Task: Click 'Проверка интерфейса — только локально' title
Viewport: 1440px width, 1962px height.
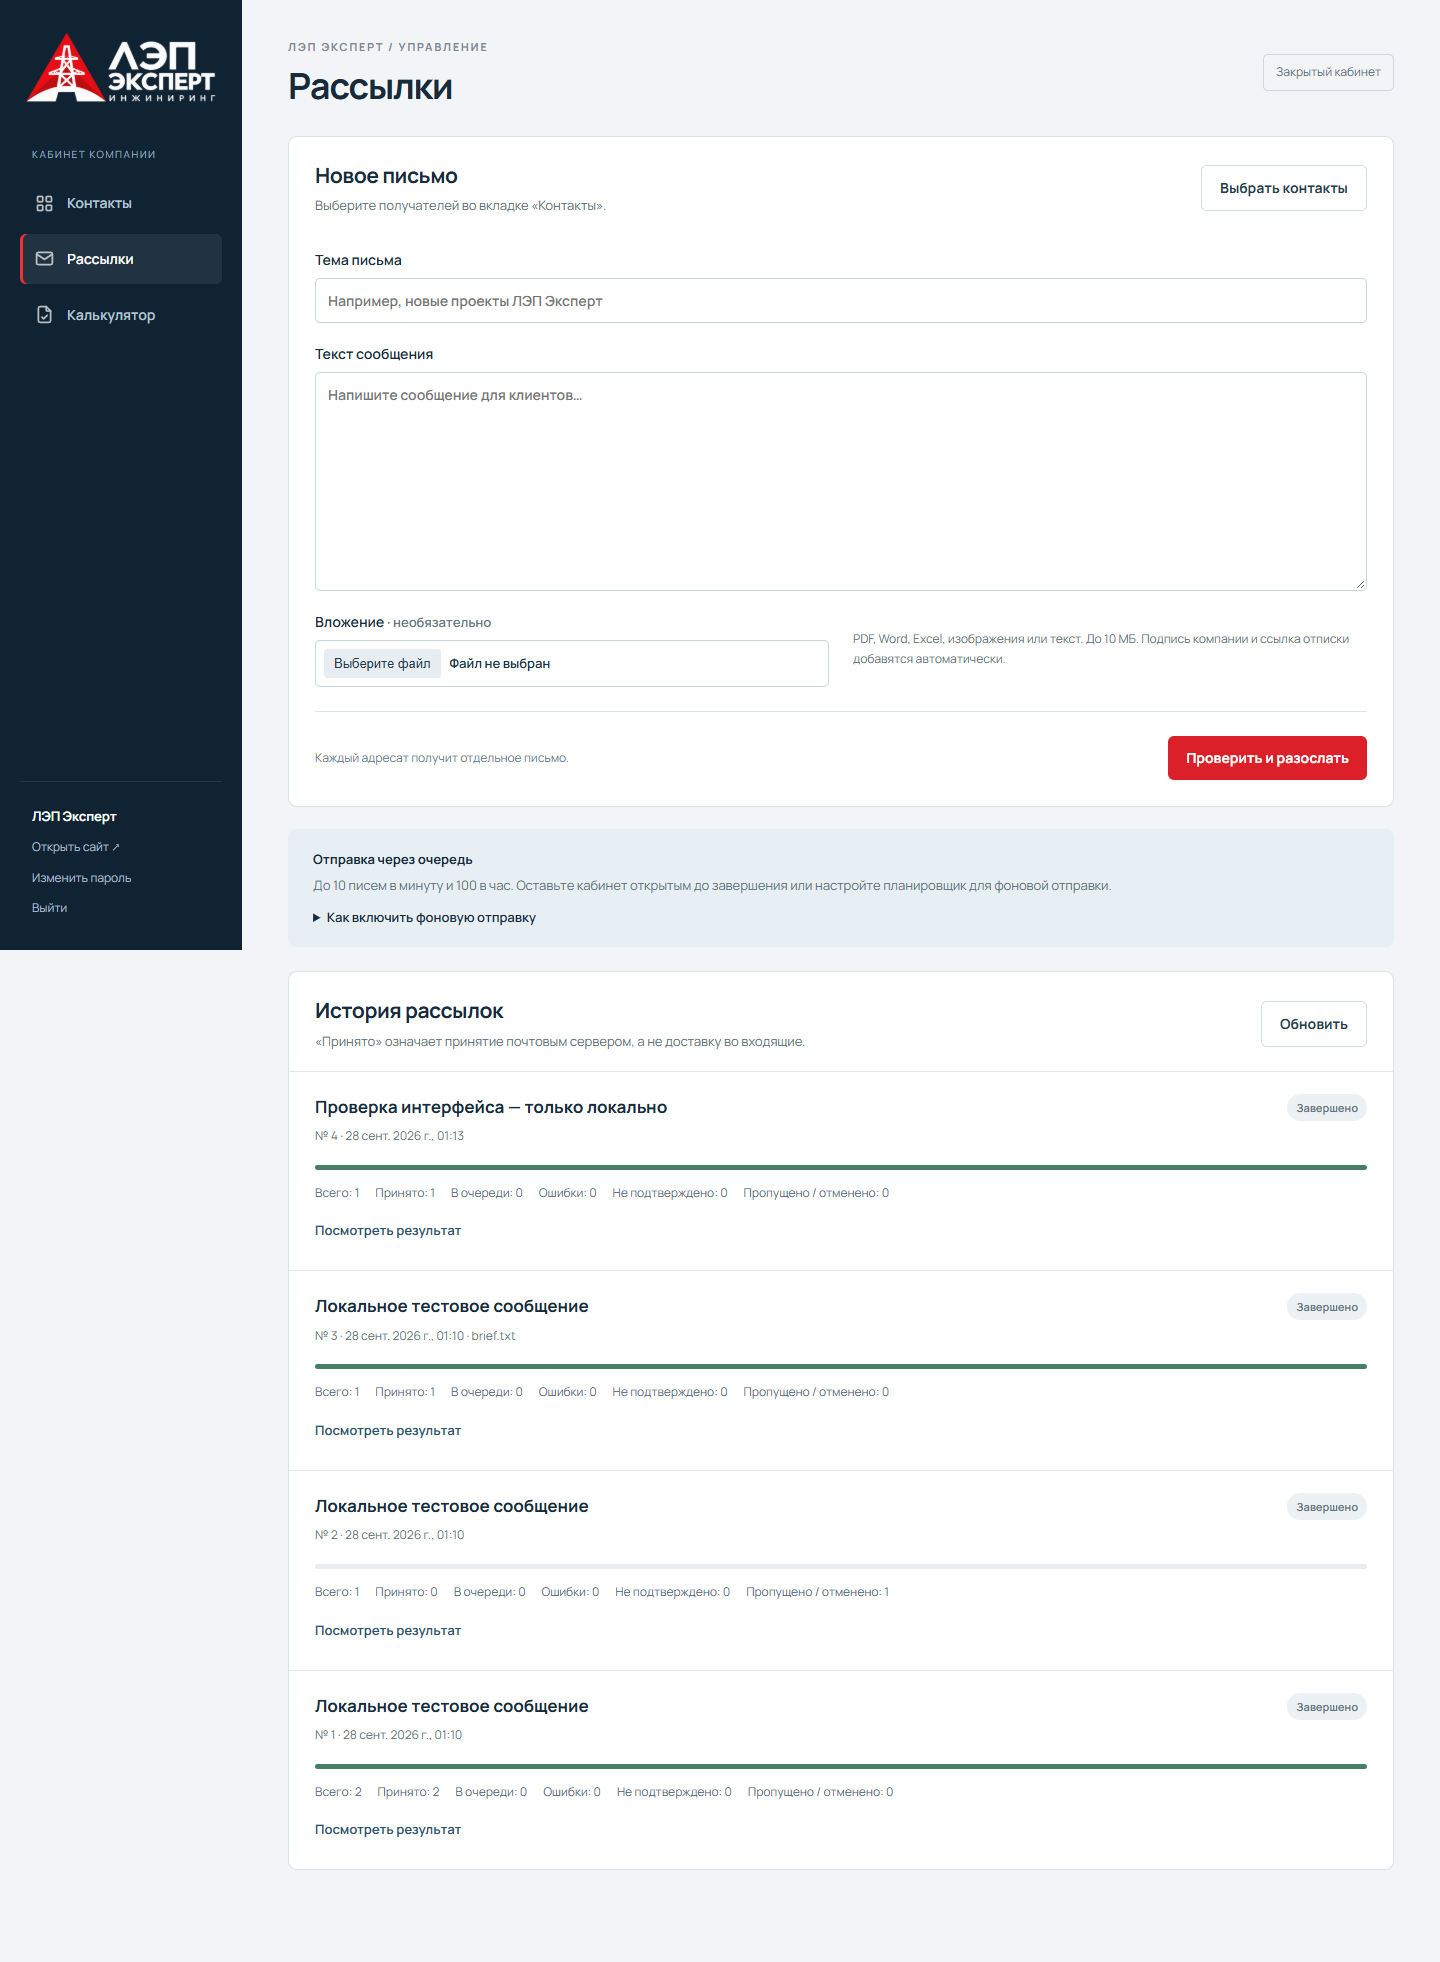Action: click(491, 1107)
